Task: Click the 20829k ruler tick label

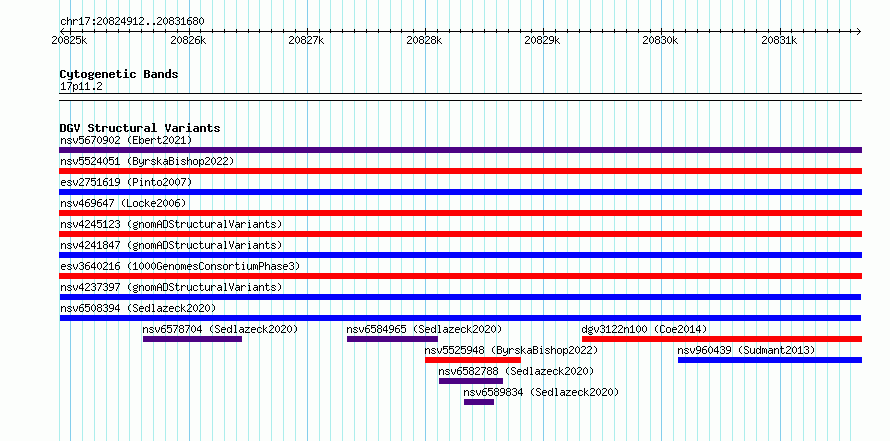Action: tap(543, 40)
